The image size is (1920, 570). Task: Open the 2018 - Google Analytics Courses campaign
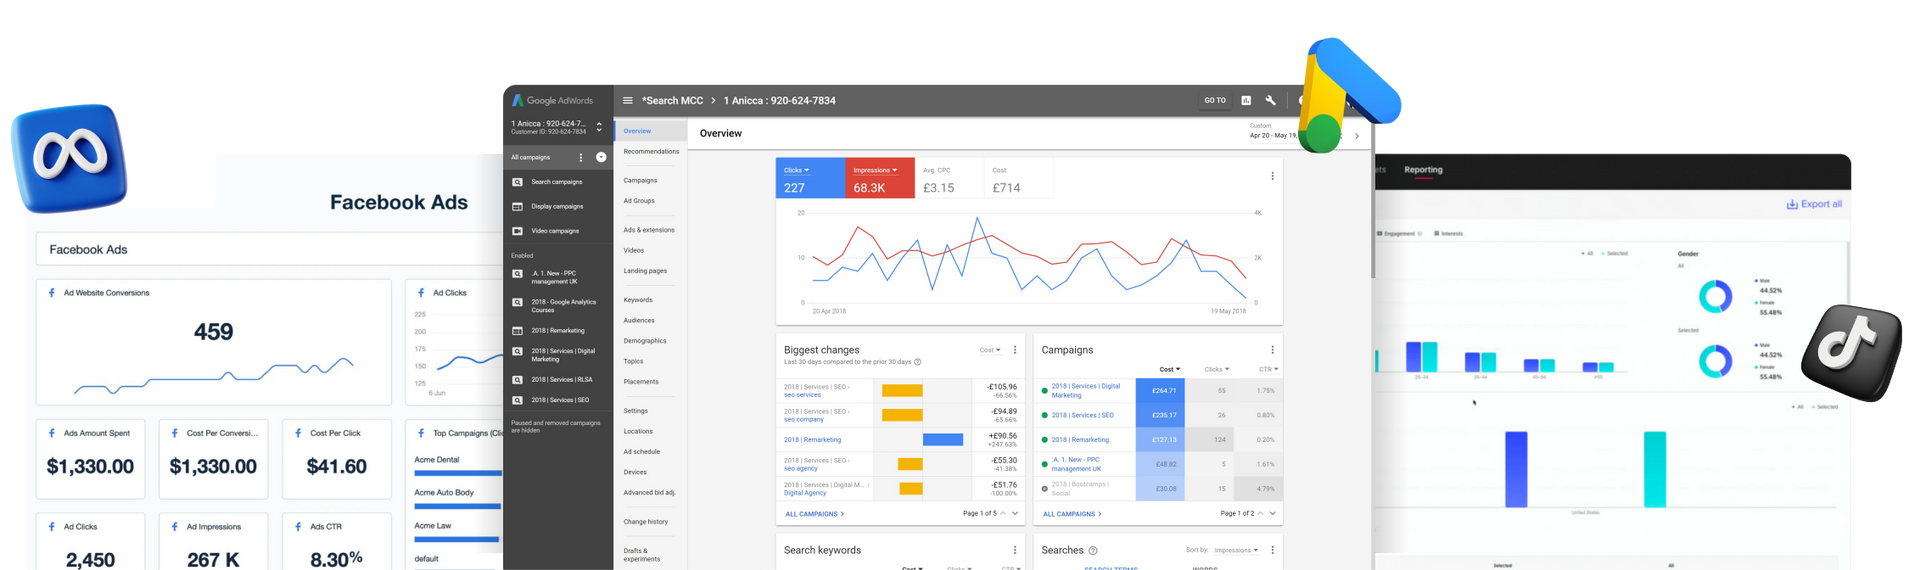558,306
